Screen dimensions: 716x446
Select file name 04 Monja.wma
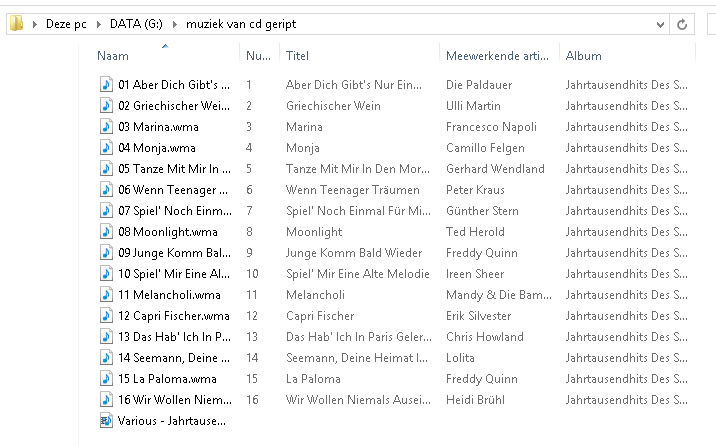[157, 147]
